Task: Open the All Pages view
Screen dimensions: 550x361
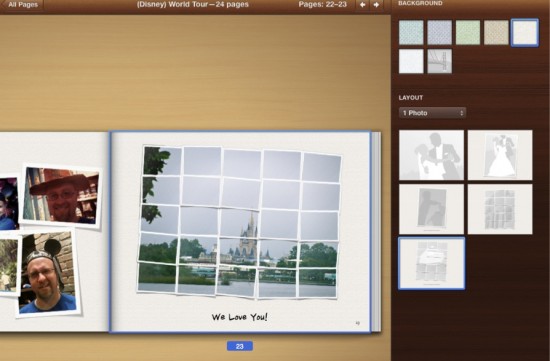Action: point(22,5)
